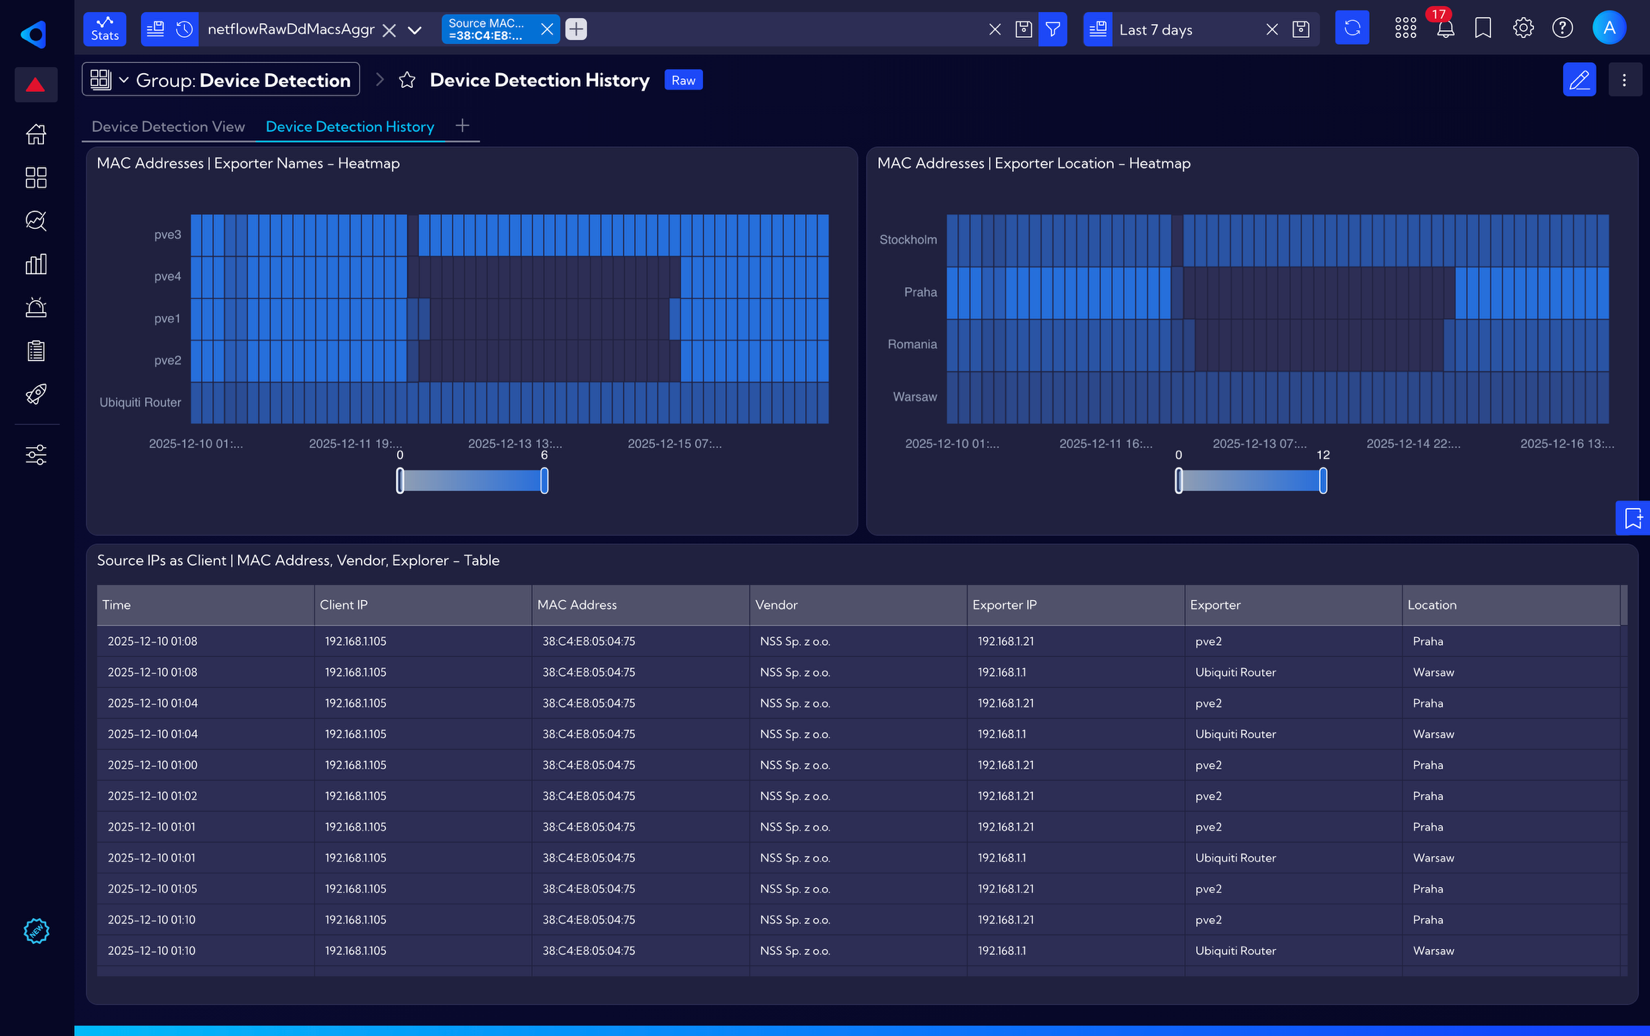Viewport: 1650px width, 1036px height.
Task: Click the table vertical scrollbar
Action: (x=1624, y=605)
